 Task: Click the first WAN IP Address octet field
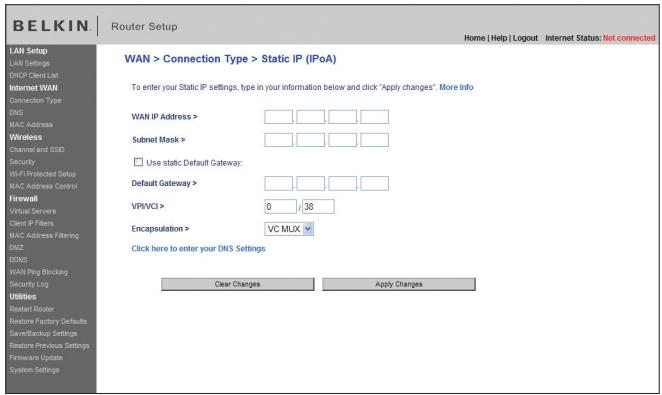click(x=279, y=117)
